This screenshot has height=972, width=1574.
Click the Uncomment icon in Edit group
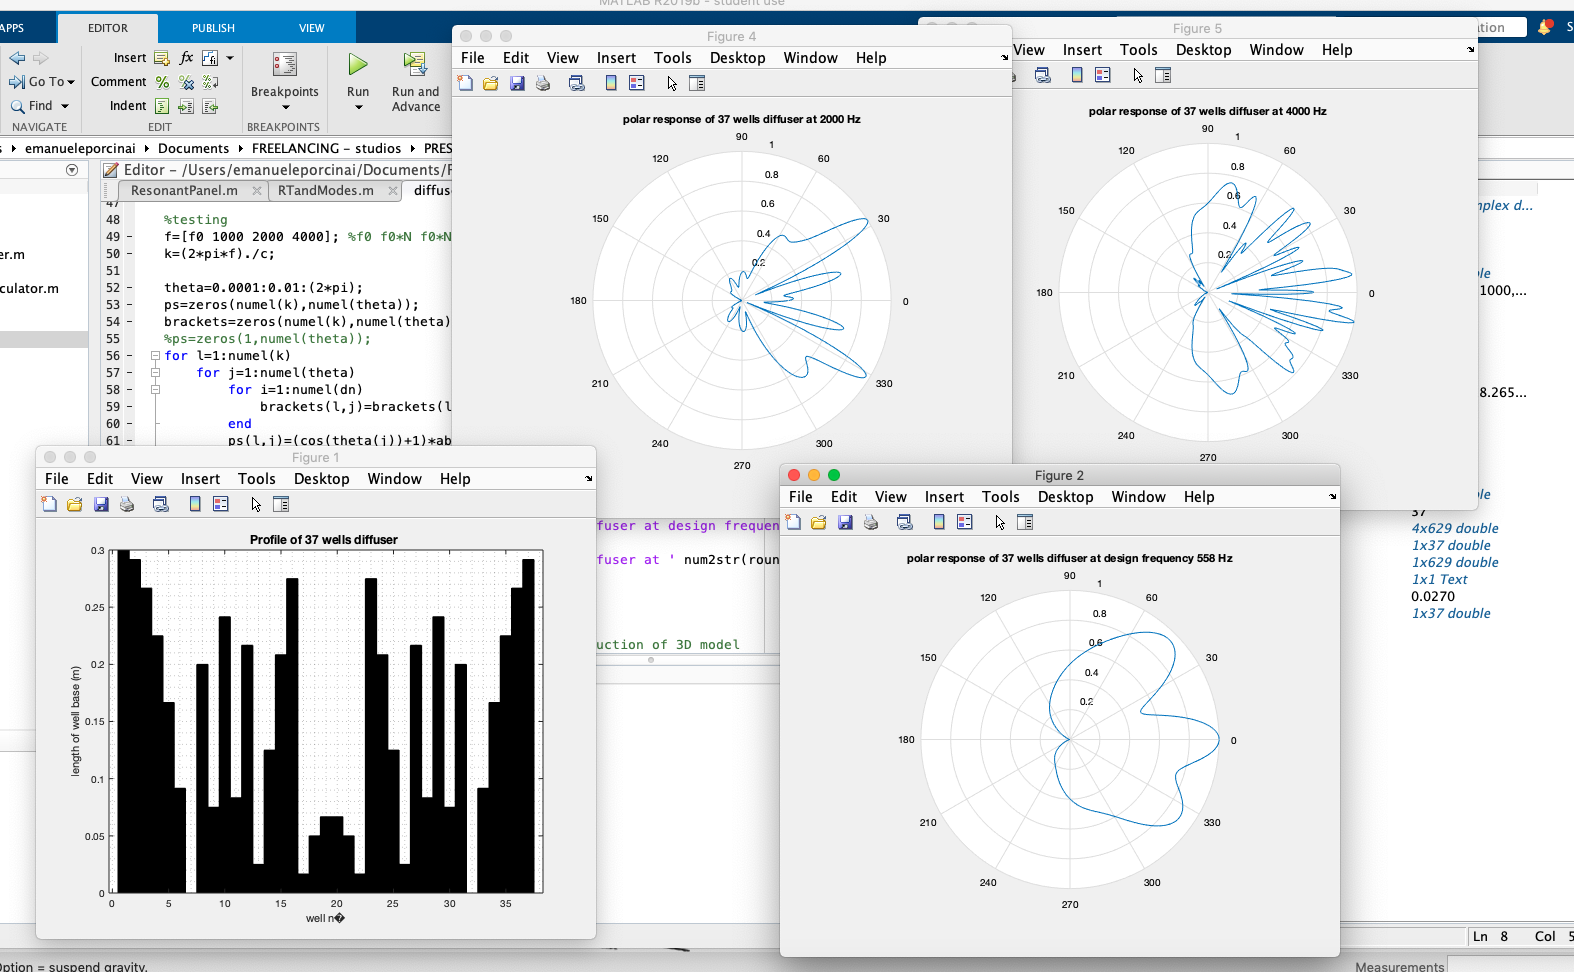click(x=186, y=82)
